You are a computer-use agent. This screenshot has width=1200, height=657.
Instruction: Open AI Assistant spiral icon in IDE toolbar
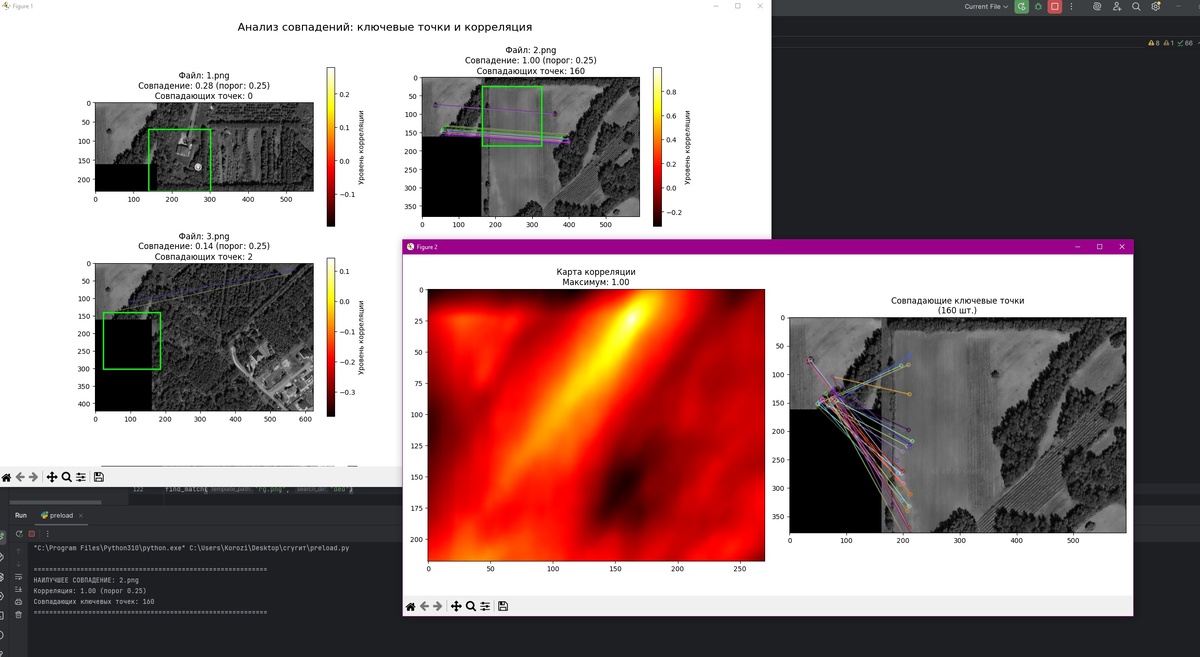click(1097, 6)
